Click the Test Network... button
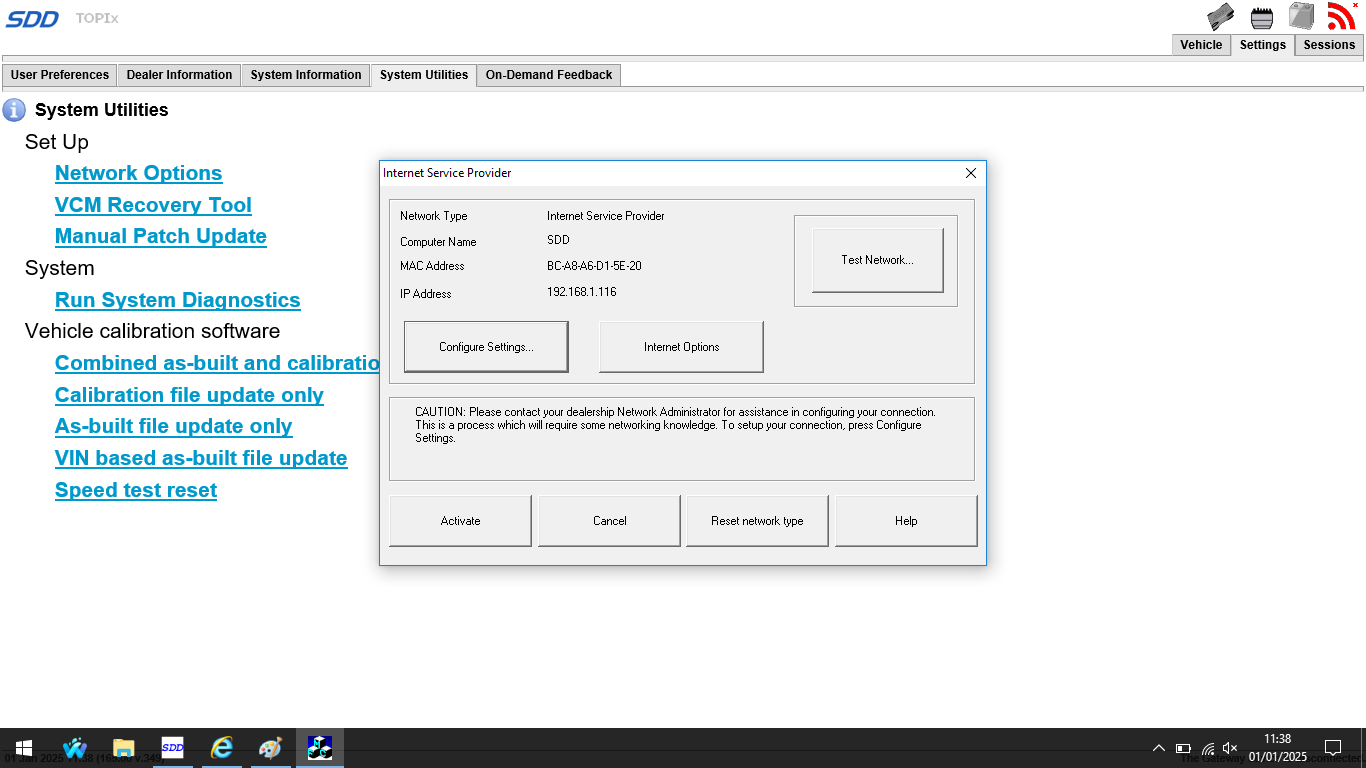 (877, 260)
